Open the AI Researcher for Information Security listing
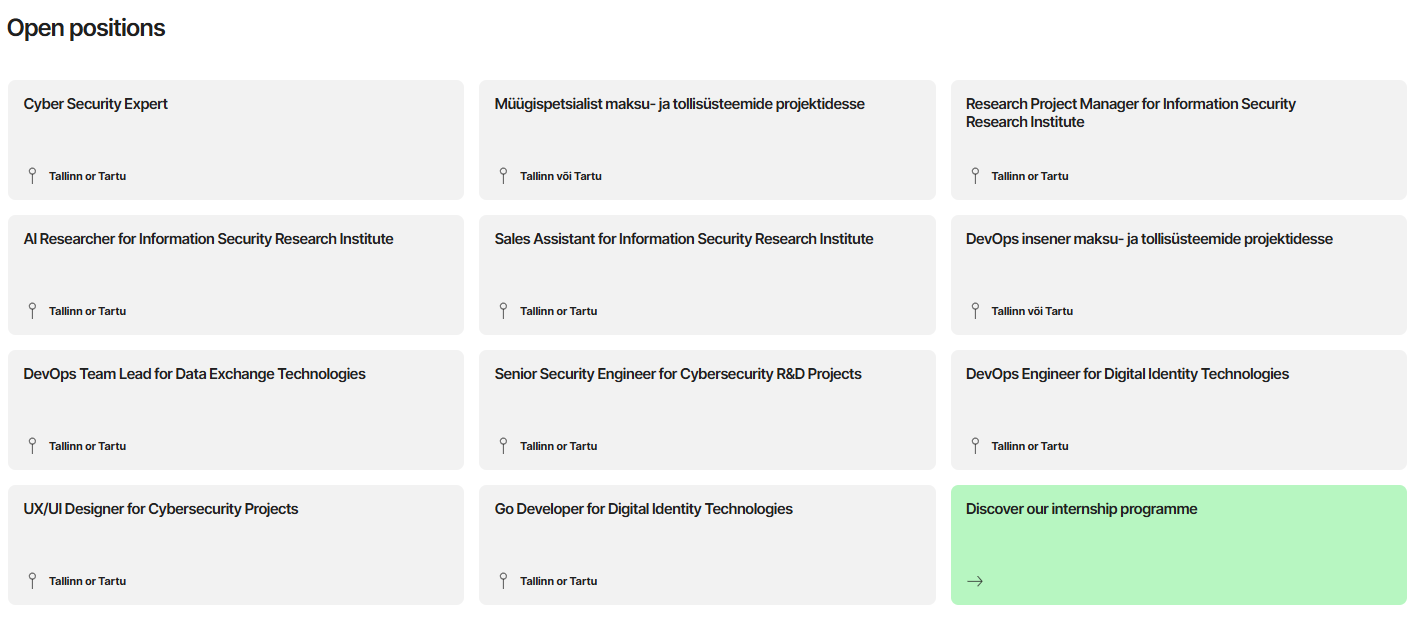This screenshot has width=1410, height=618. (235, 275)
